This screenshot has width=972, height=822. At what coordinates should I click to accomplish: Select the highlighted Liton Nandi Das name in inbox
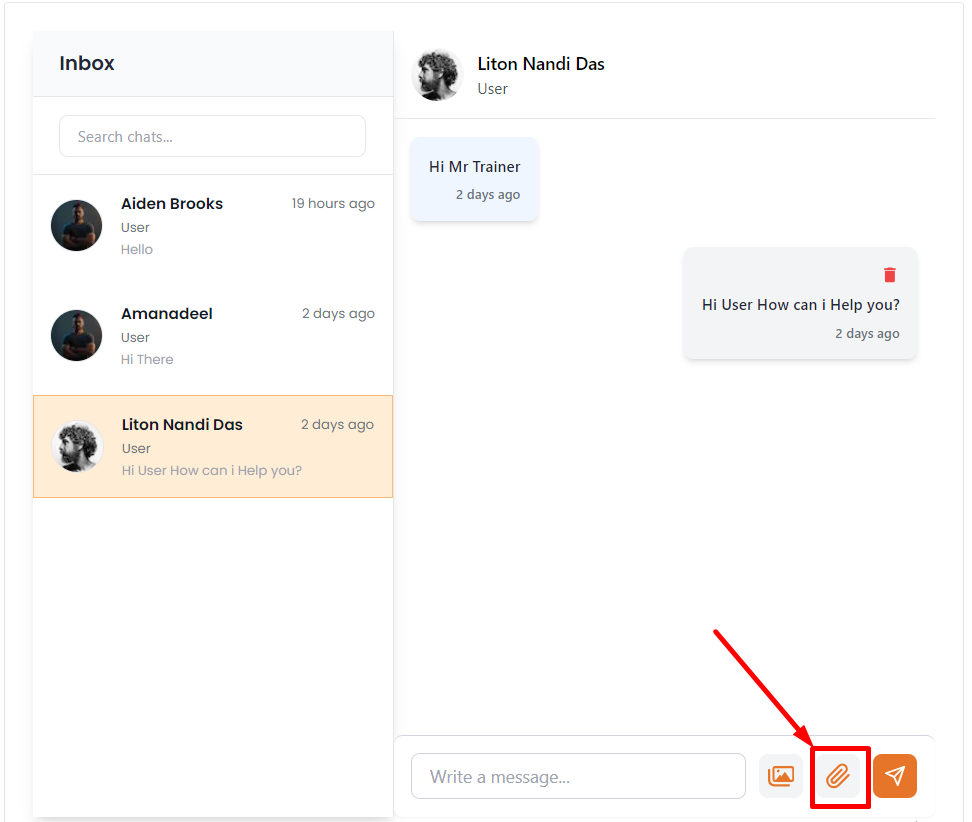(182, 425)
